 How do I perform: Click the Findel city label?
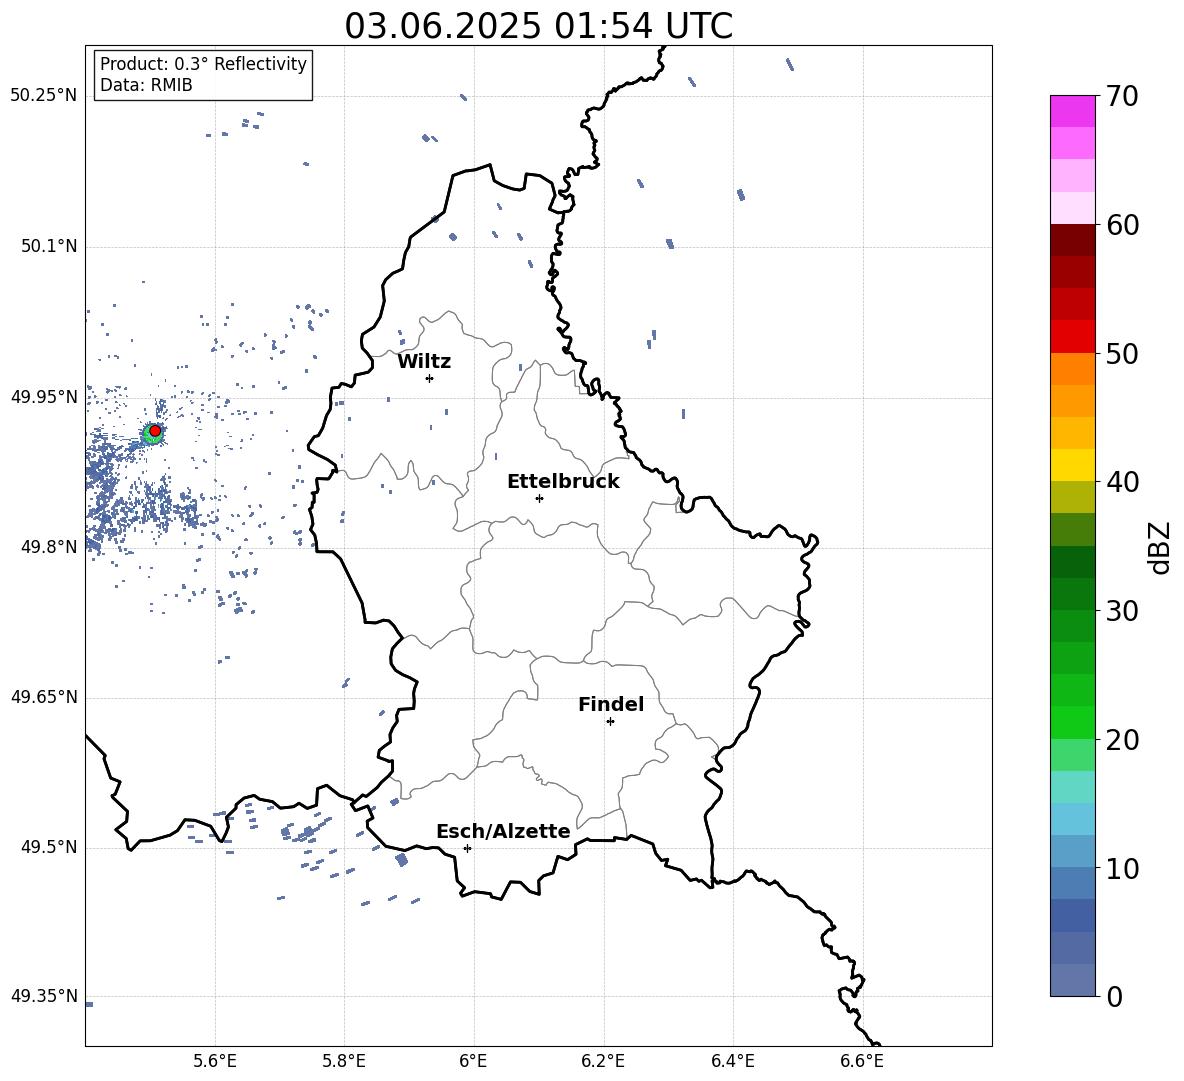611,704
